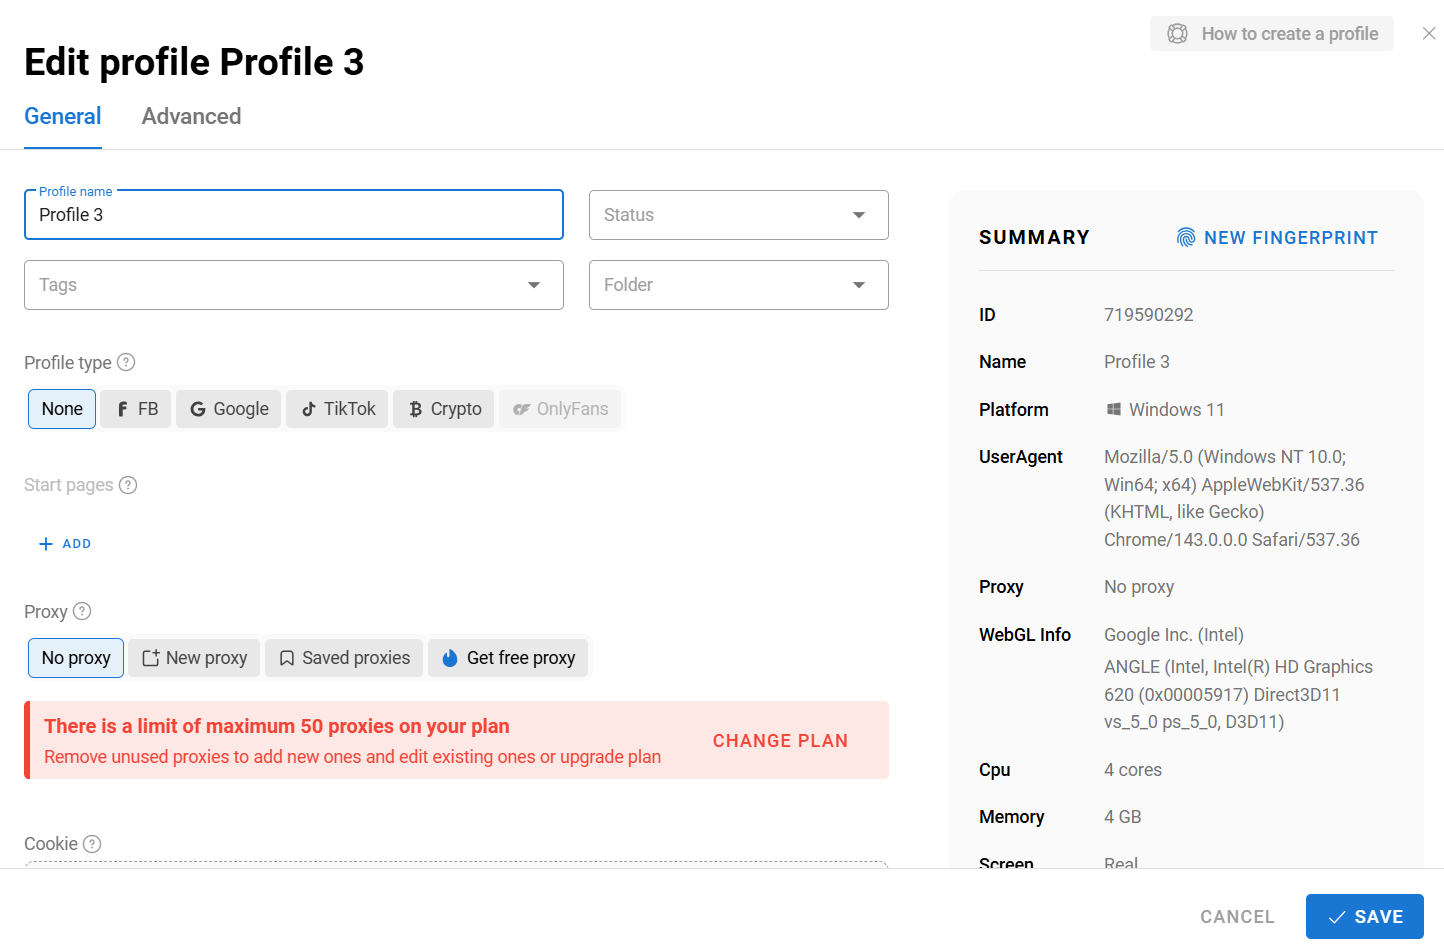Close the edit profile dialog
Viewport: 1444px width, 948px height.
[x=1429, y=34]
